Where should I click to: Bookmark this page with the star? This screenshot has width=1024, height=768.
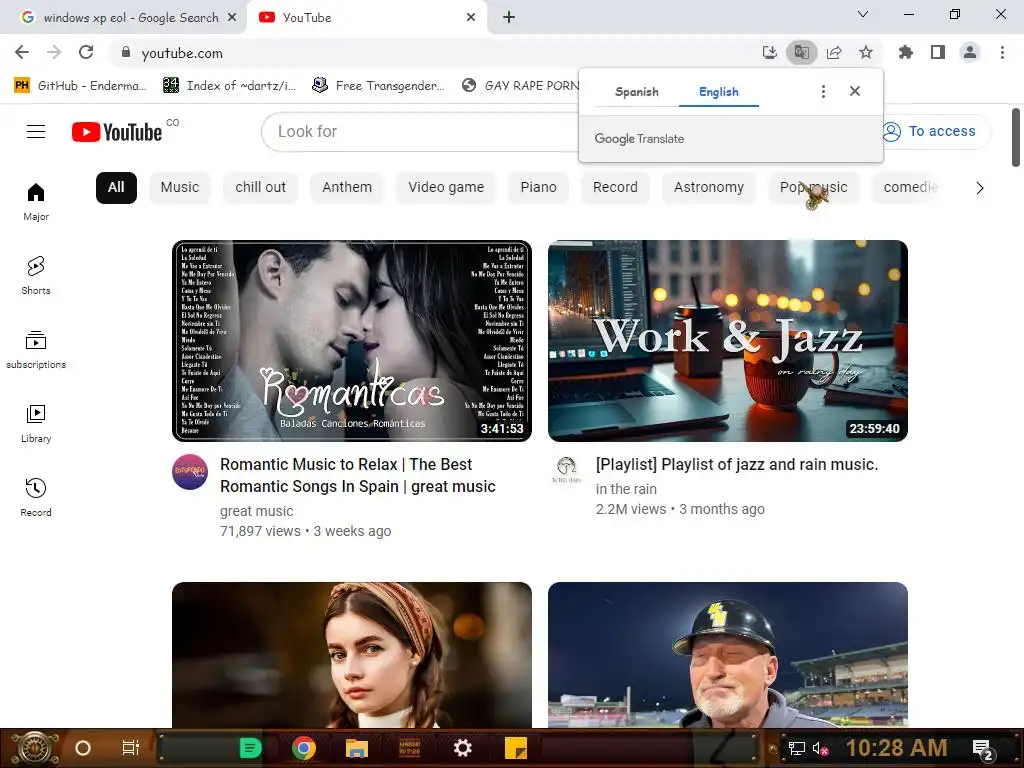pos(866,52)
